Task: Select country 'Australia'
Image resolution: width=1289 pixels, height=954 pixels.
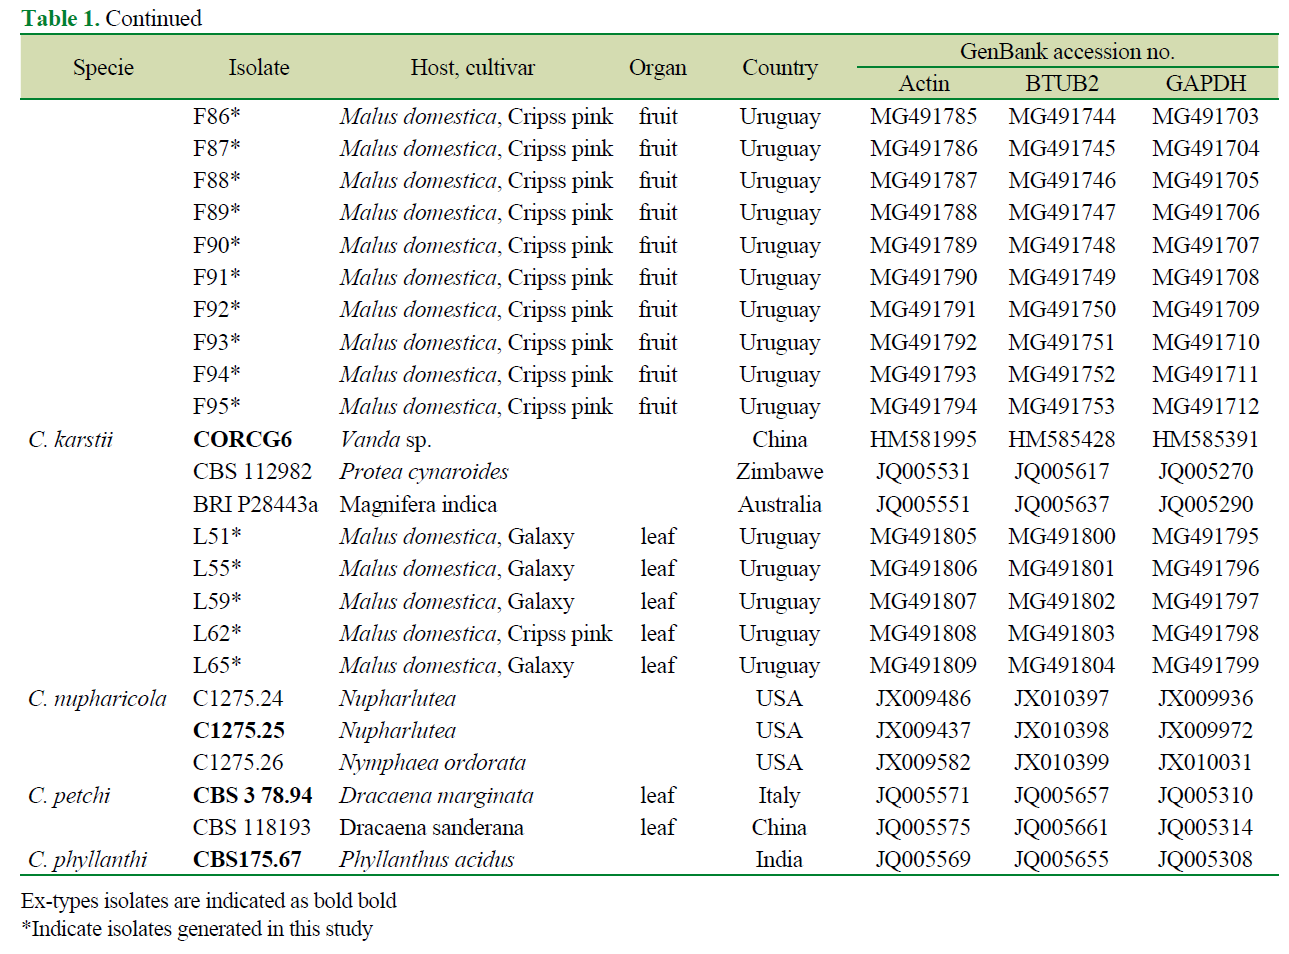Action: point(780,504)
